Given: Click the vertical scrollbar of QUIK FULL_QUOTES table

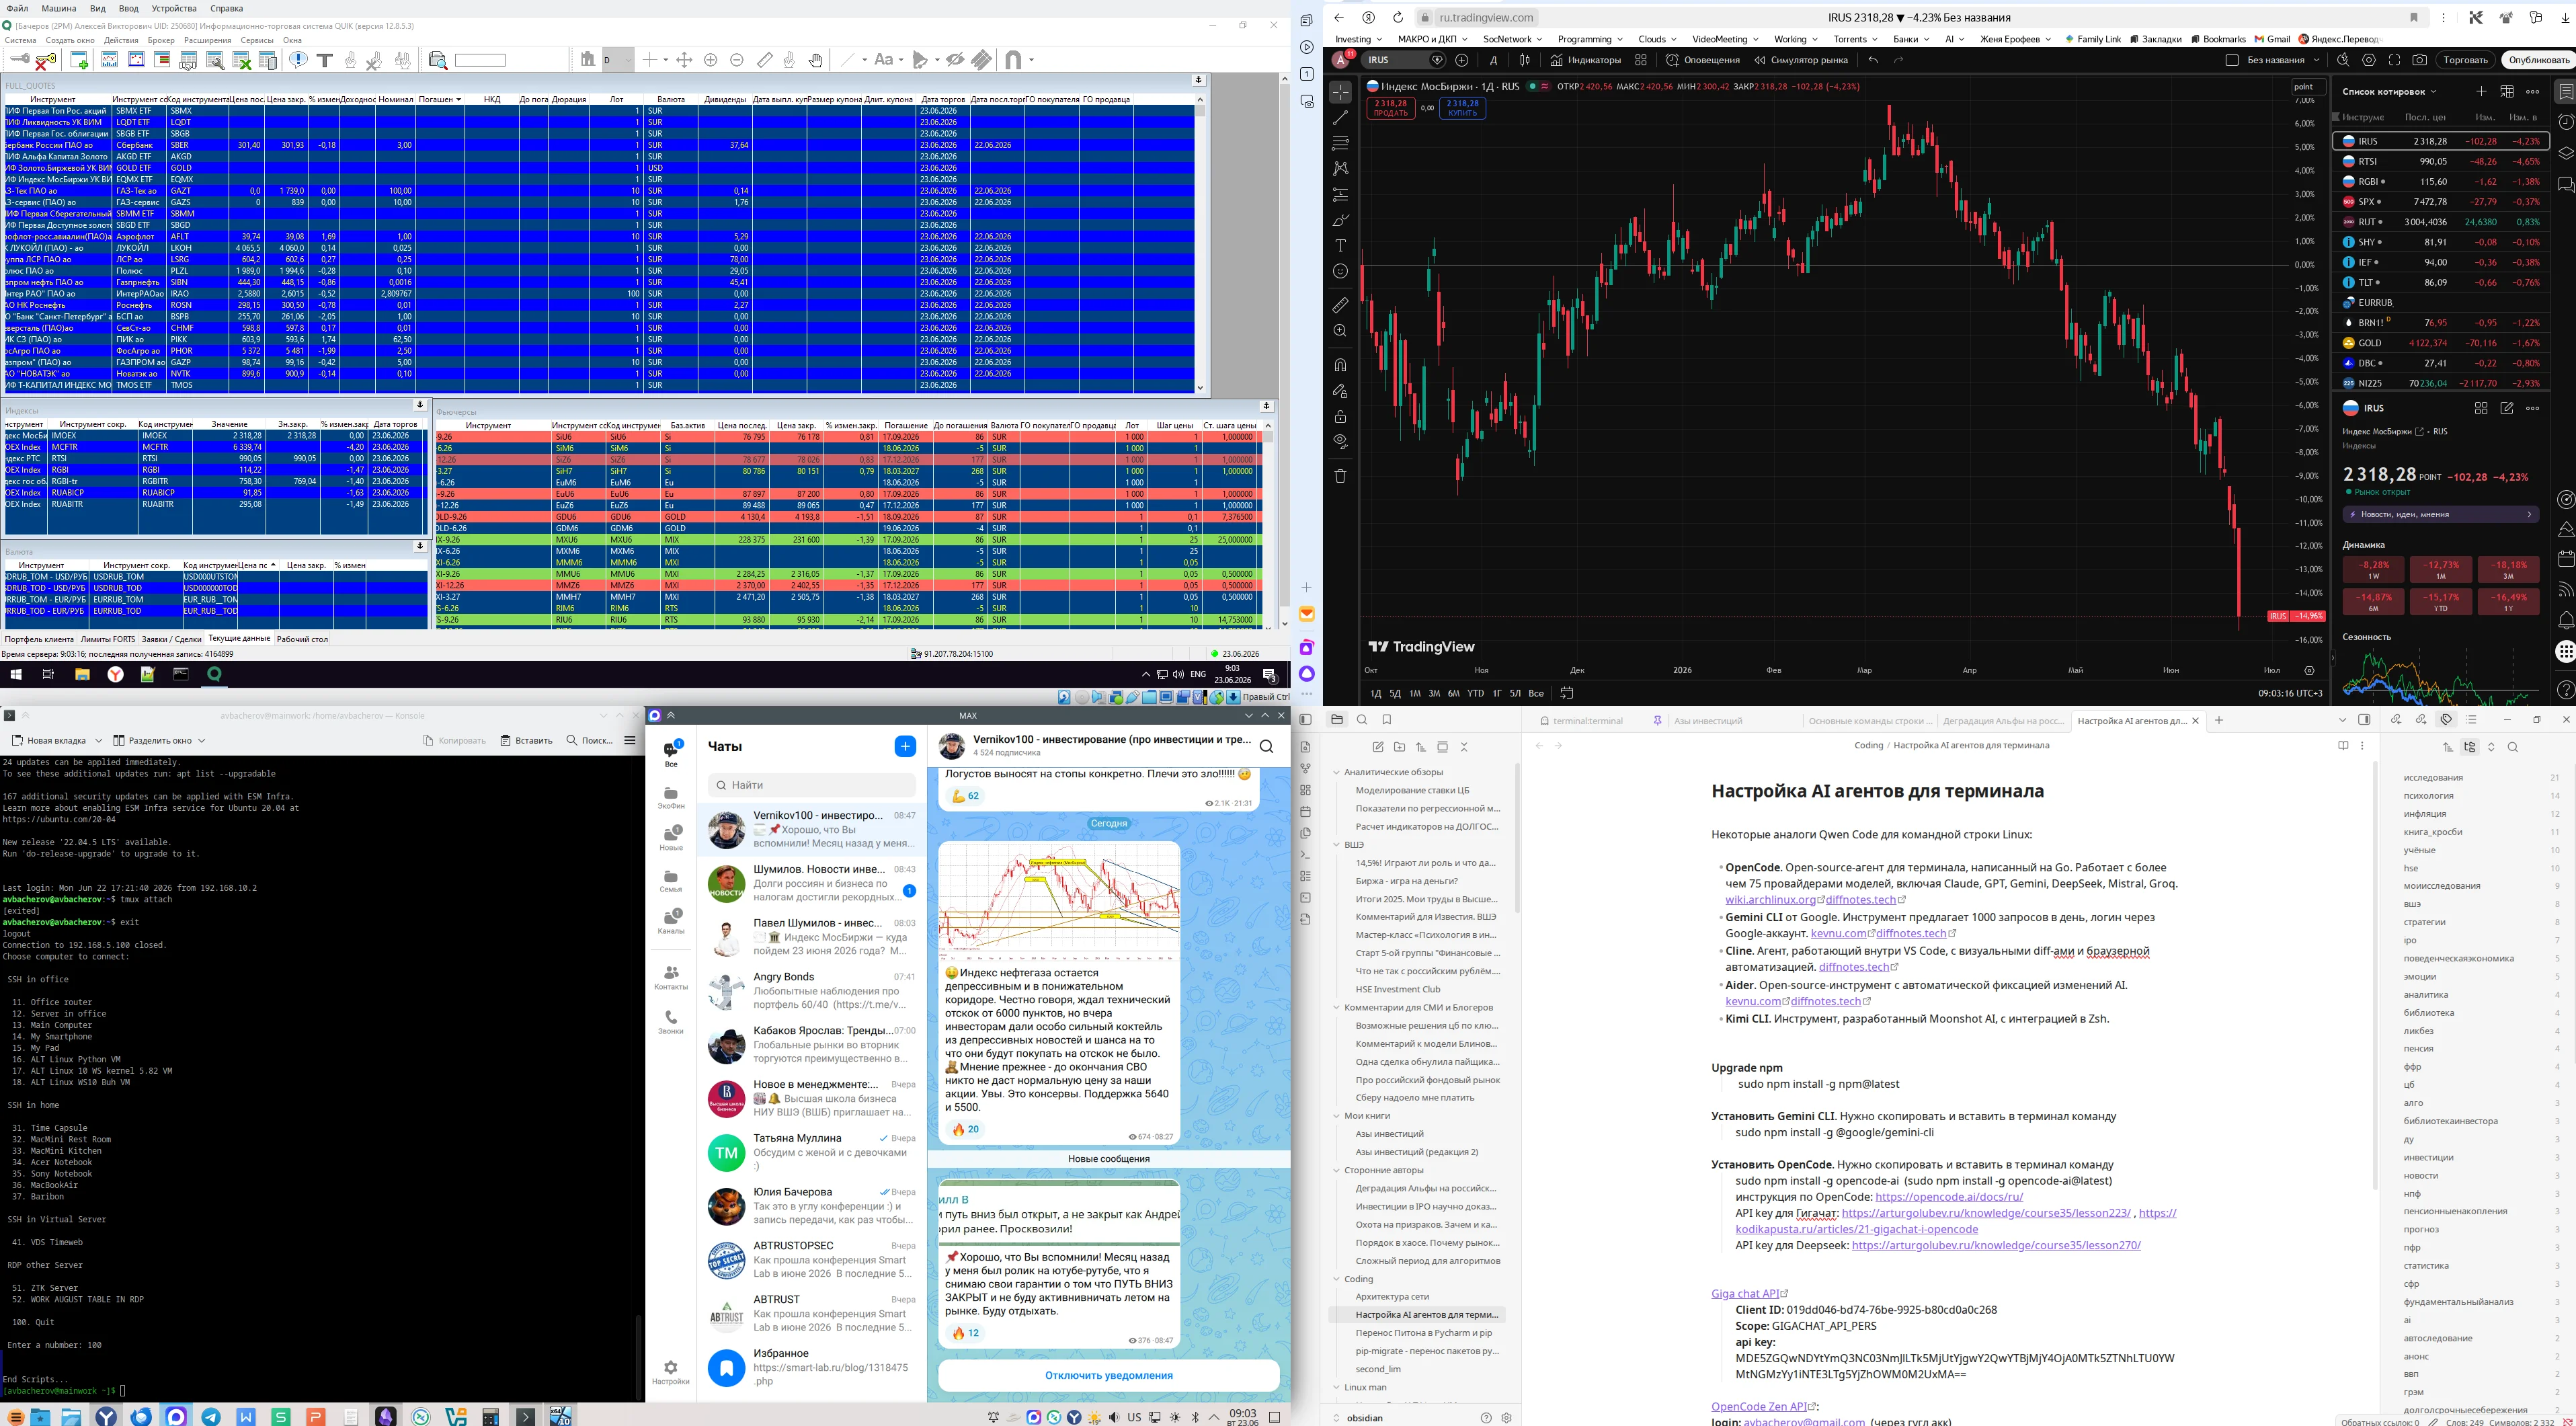Looking at the screenshot, I should (1200, 245).
